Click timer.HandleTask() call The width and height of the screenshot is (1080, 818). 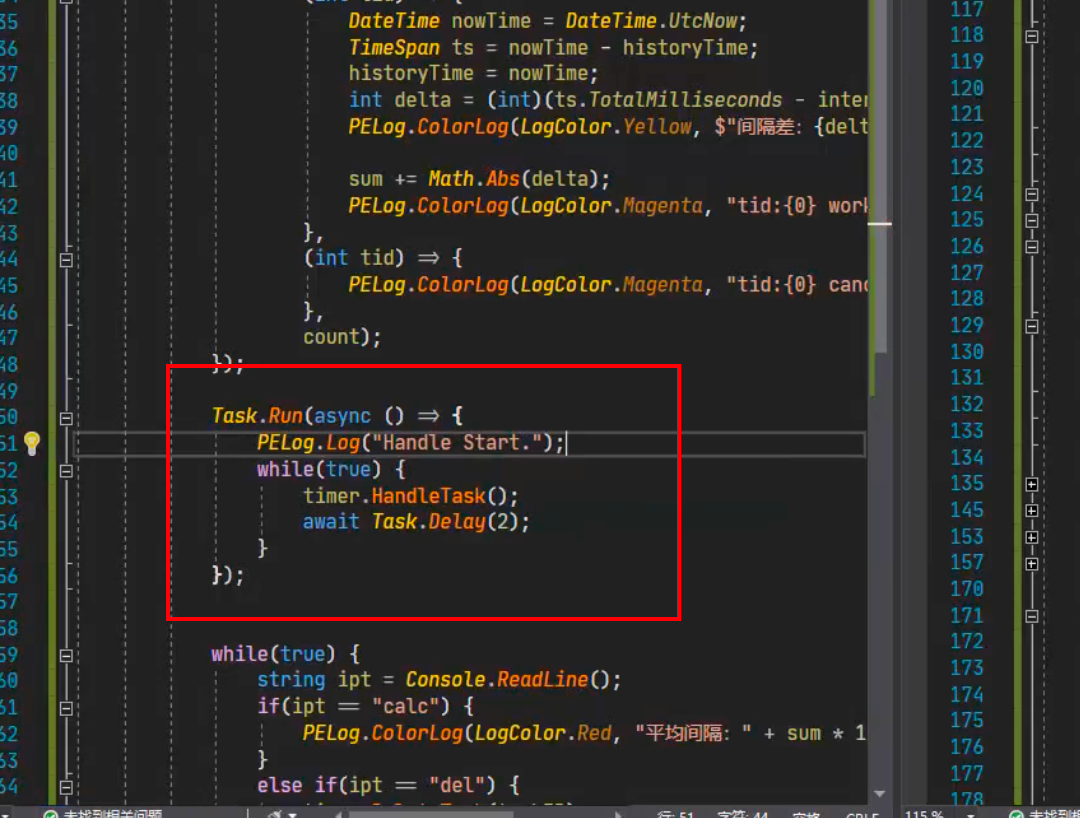click(411, 496)
